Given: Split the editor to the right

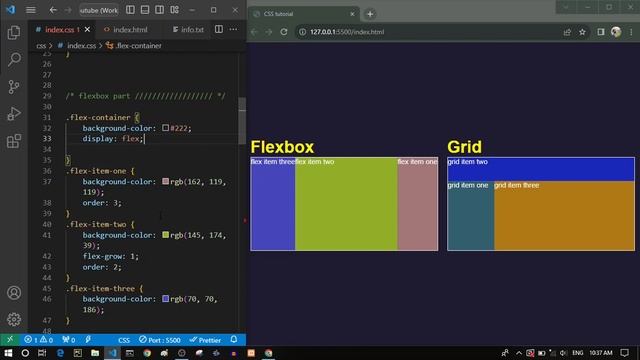Looking at the screenshot, I should pos(219,29).
